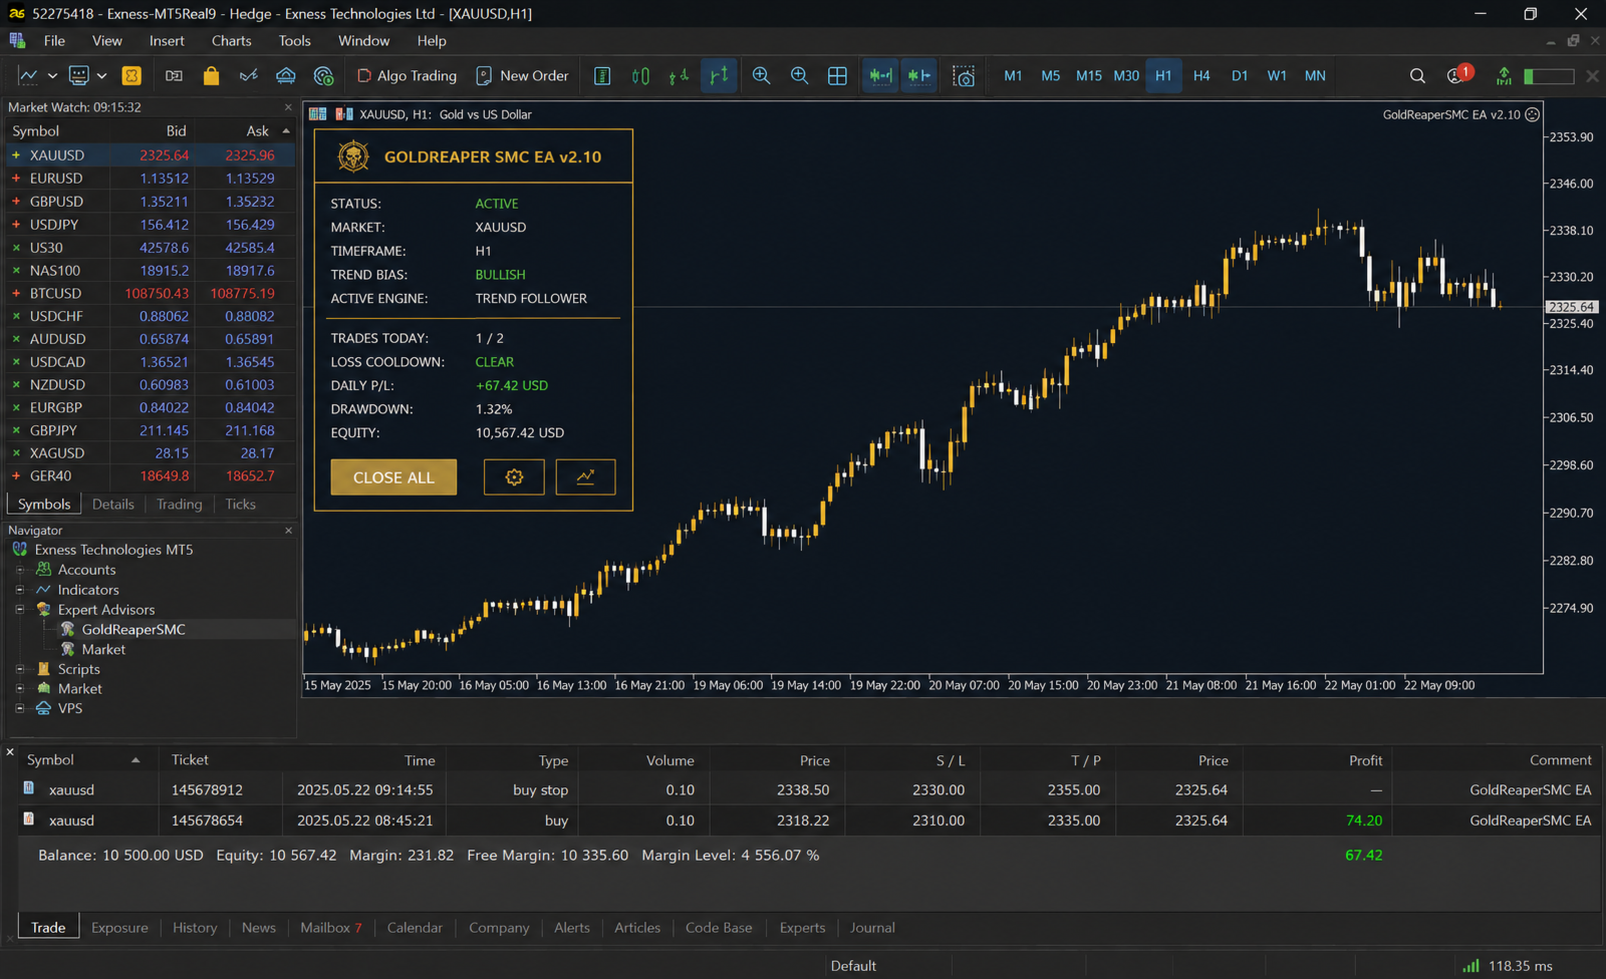Switch to the History tab

[194, 928]
